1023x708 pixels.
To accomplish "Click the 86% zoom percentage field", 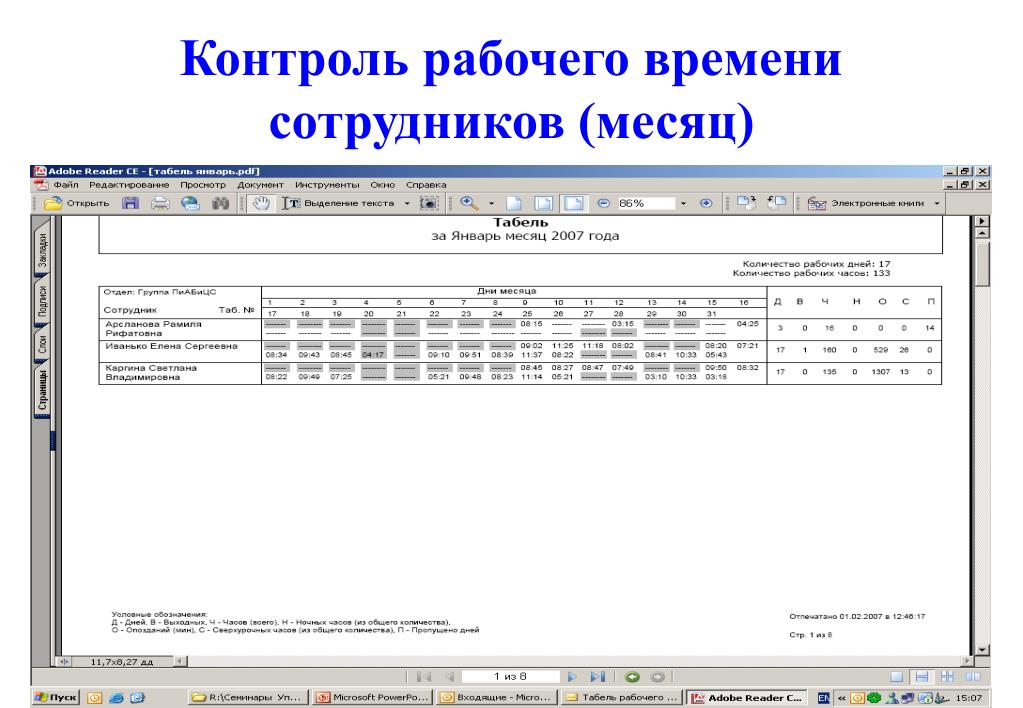I will tap(645, 203).
